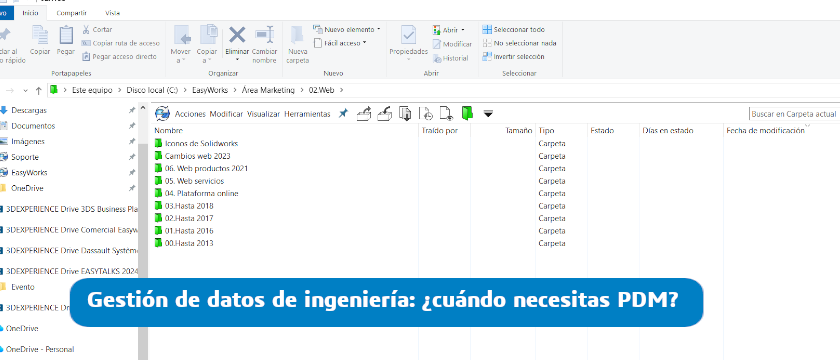Go to Disco local (C:) in the address bar
The width and height of the screenshot is (840, 360).
152,91
